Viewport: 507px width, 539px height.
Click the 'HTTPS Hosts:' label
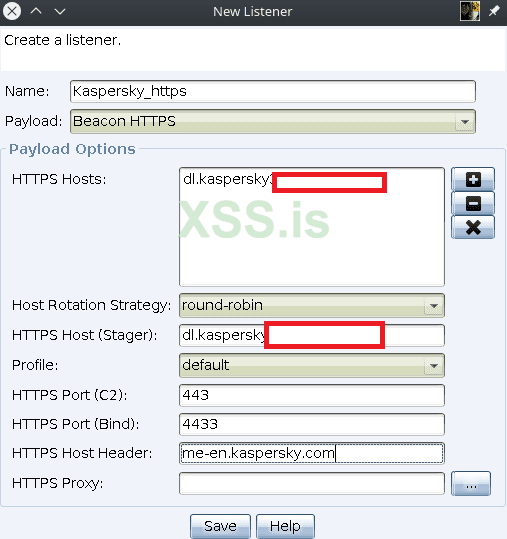[59, 179]
